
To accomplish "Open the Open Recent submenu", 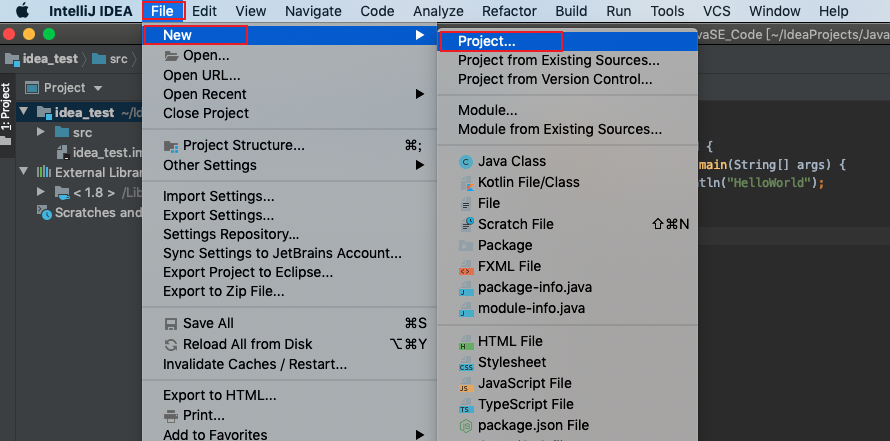I will pos(205,94).
